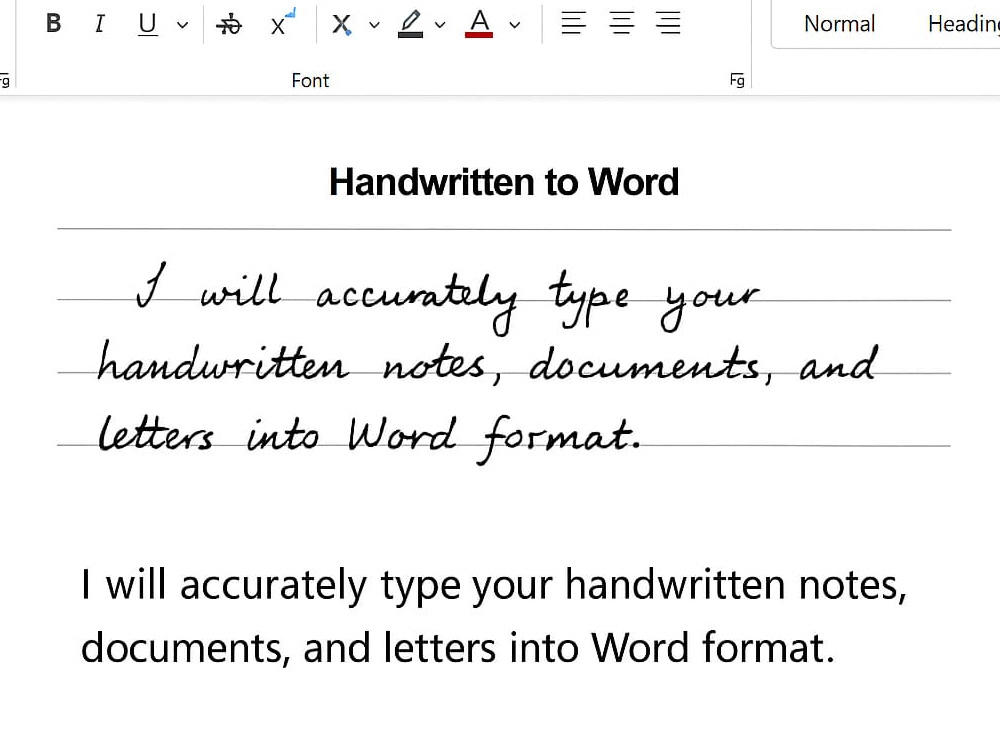This screenshot has width=1000, height=750.
Task: Apply red font color
Action: (479, 24)
